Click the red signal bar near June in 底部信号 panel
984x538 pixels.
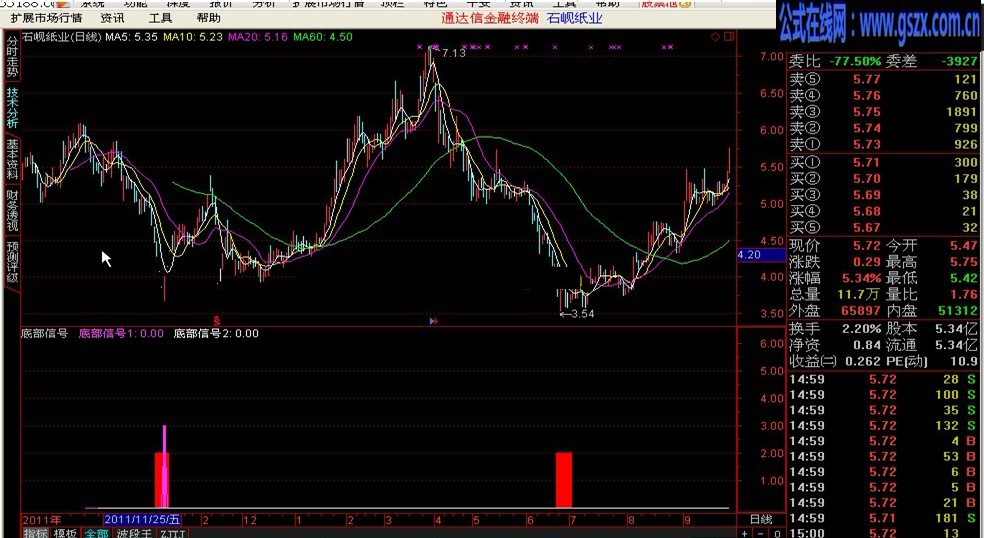(564, 480)
